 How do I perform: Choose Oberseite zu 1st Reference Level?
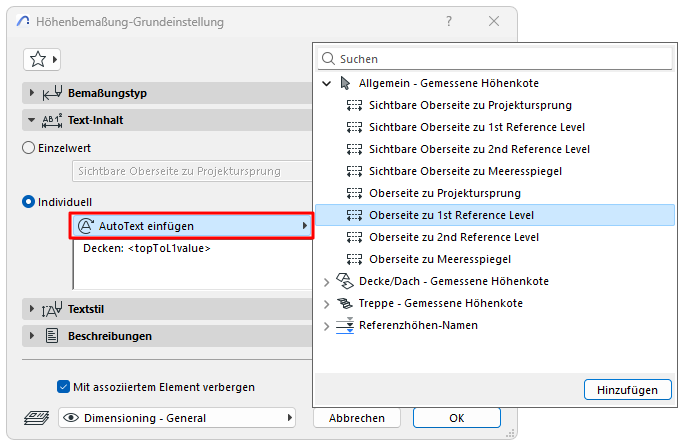495,215
